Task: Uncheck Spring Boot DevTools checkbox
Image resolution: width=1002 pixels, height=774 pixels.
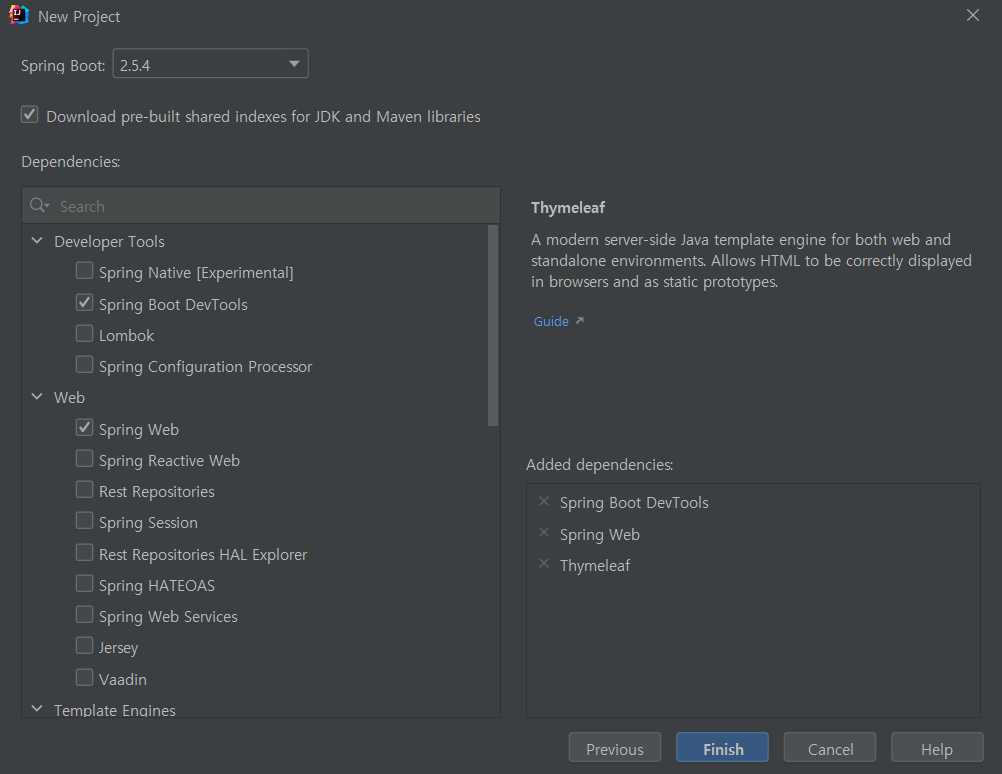Action: (x=84, y=302)
